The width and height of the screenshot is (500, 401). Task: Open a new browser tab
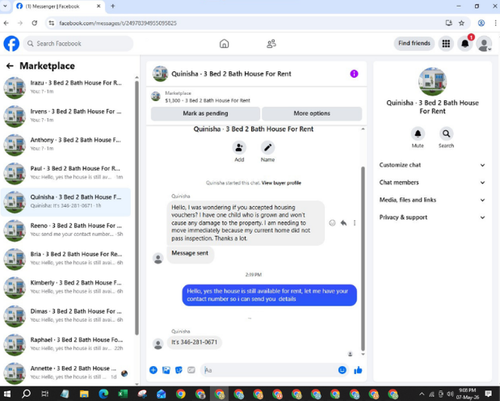coord(113,6)
